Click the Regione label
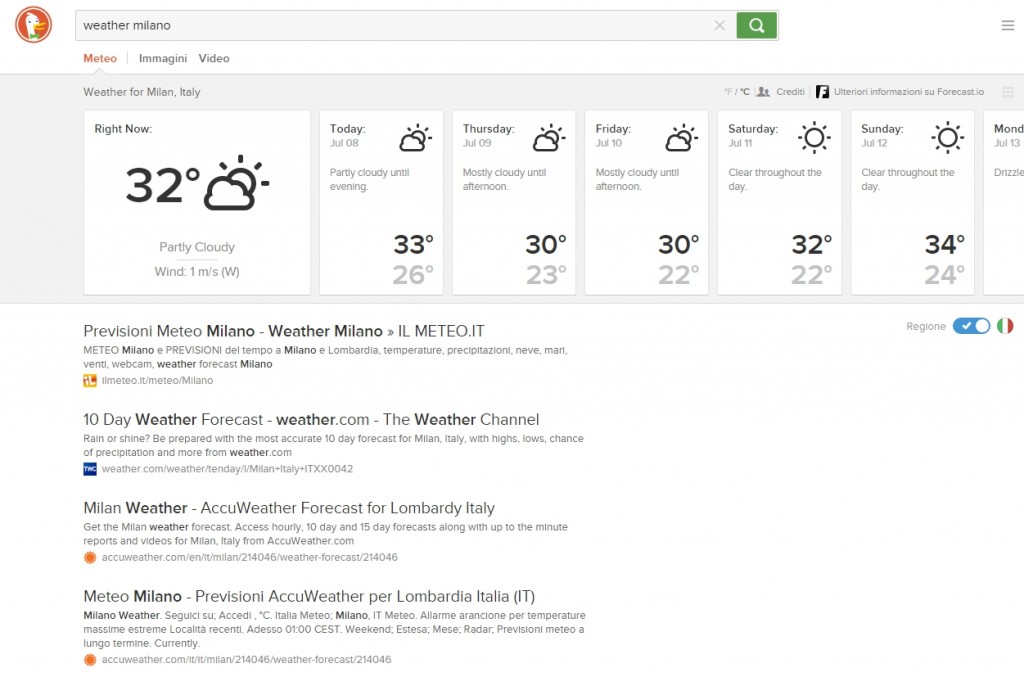This screenshot has width=1024, height=677. (925, 326)
